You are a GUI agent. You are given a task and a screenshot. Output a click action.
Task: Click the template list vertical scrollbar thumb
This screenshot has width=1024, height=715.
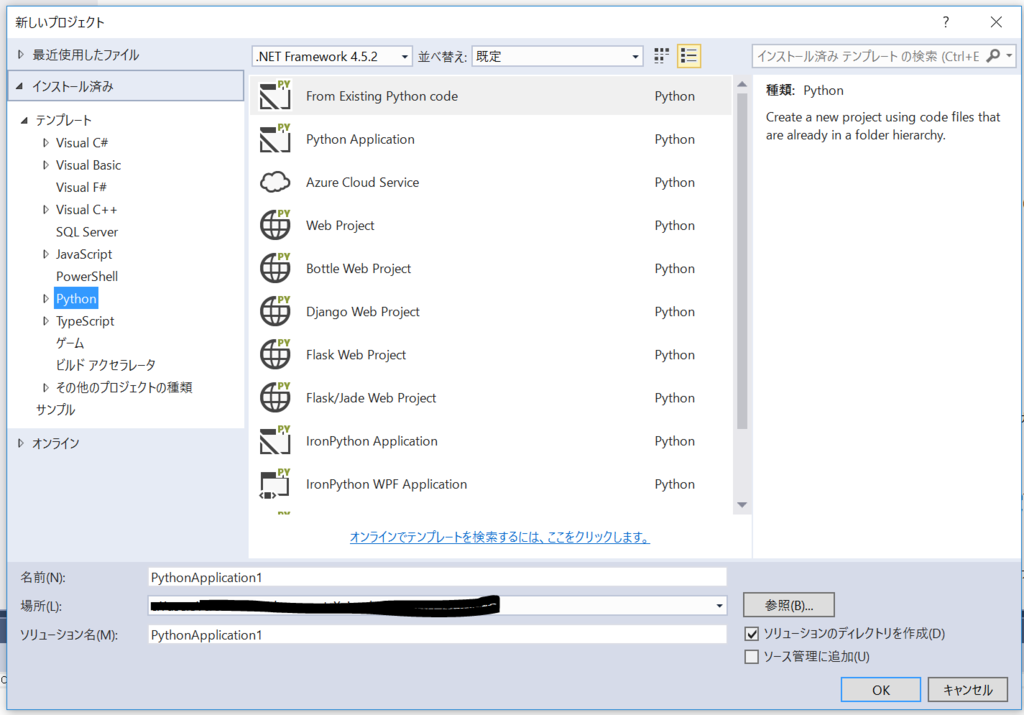pos(742,261)
